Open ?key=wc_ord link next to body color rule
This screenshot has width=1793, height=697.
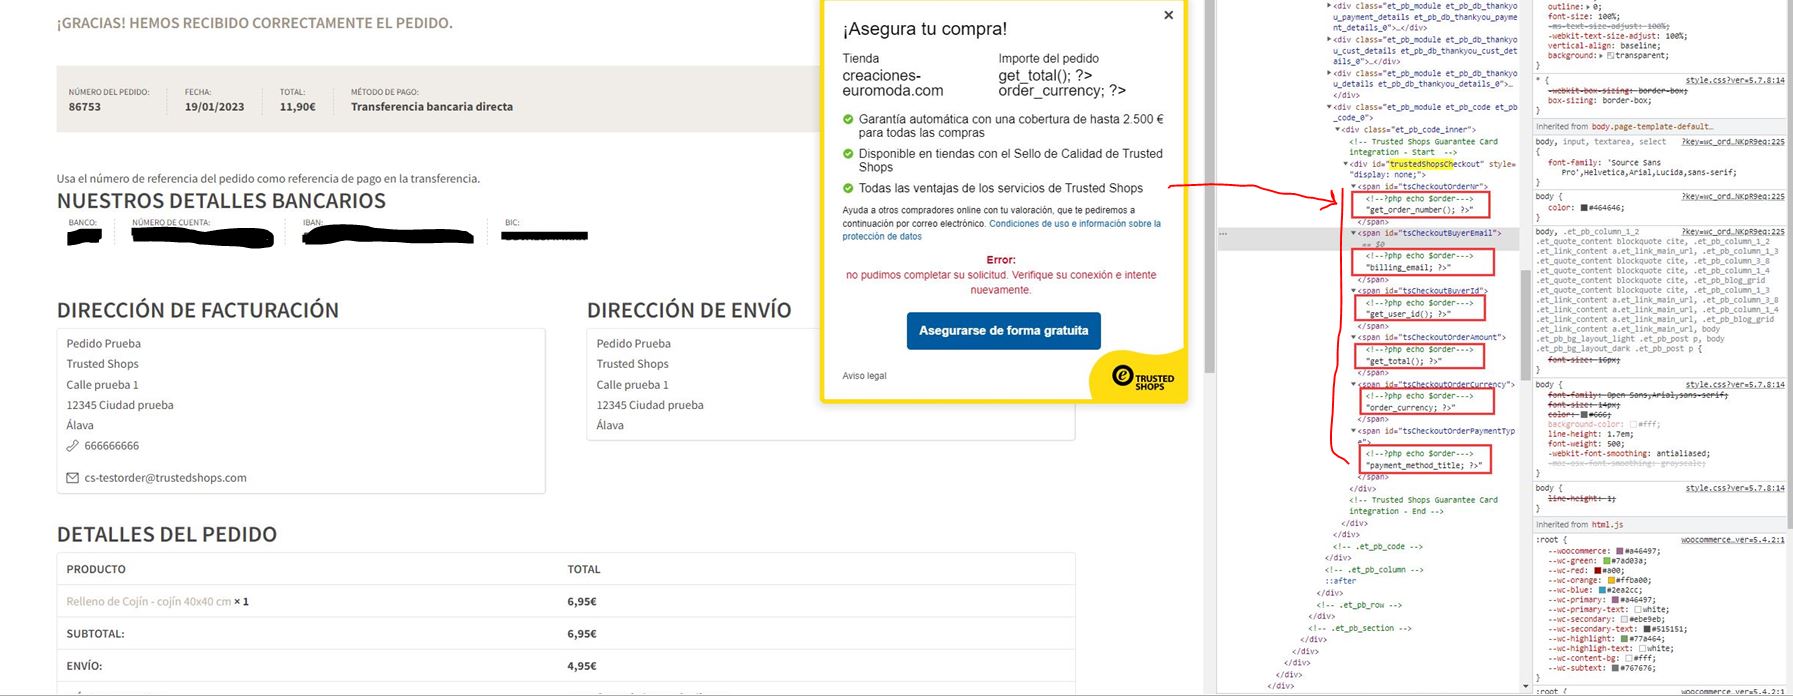1733,196
